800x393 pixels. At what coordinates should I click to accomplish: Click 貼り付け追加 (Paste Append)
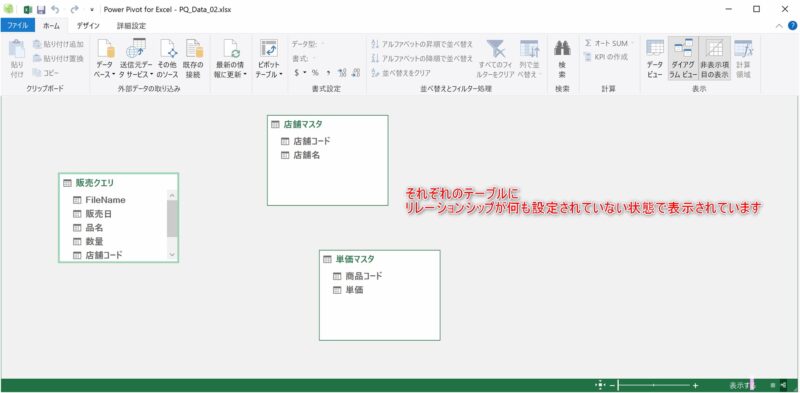click(58, 44)
